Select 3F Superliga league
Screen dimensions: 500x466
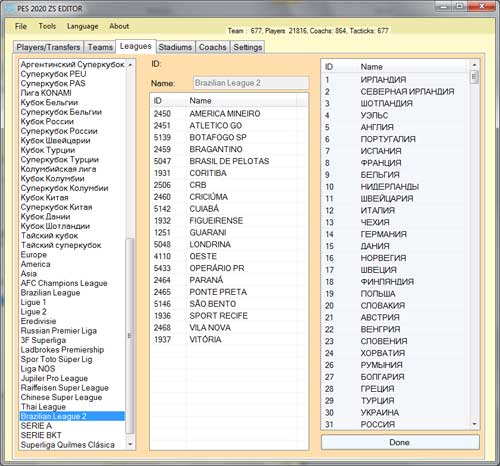(72, 340)
